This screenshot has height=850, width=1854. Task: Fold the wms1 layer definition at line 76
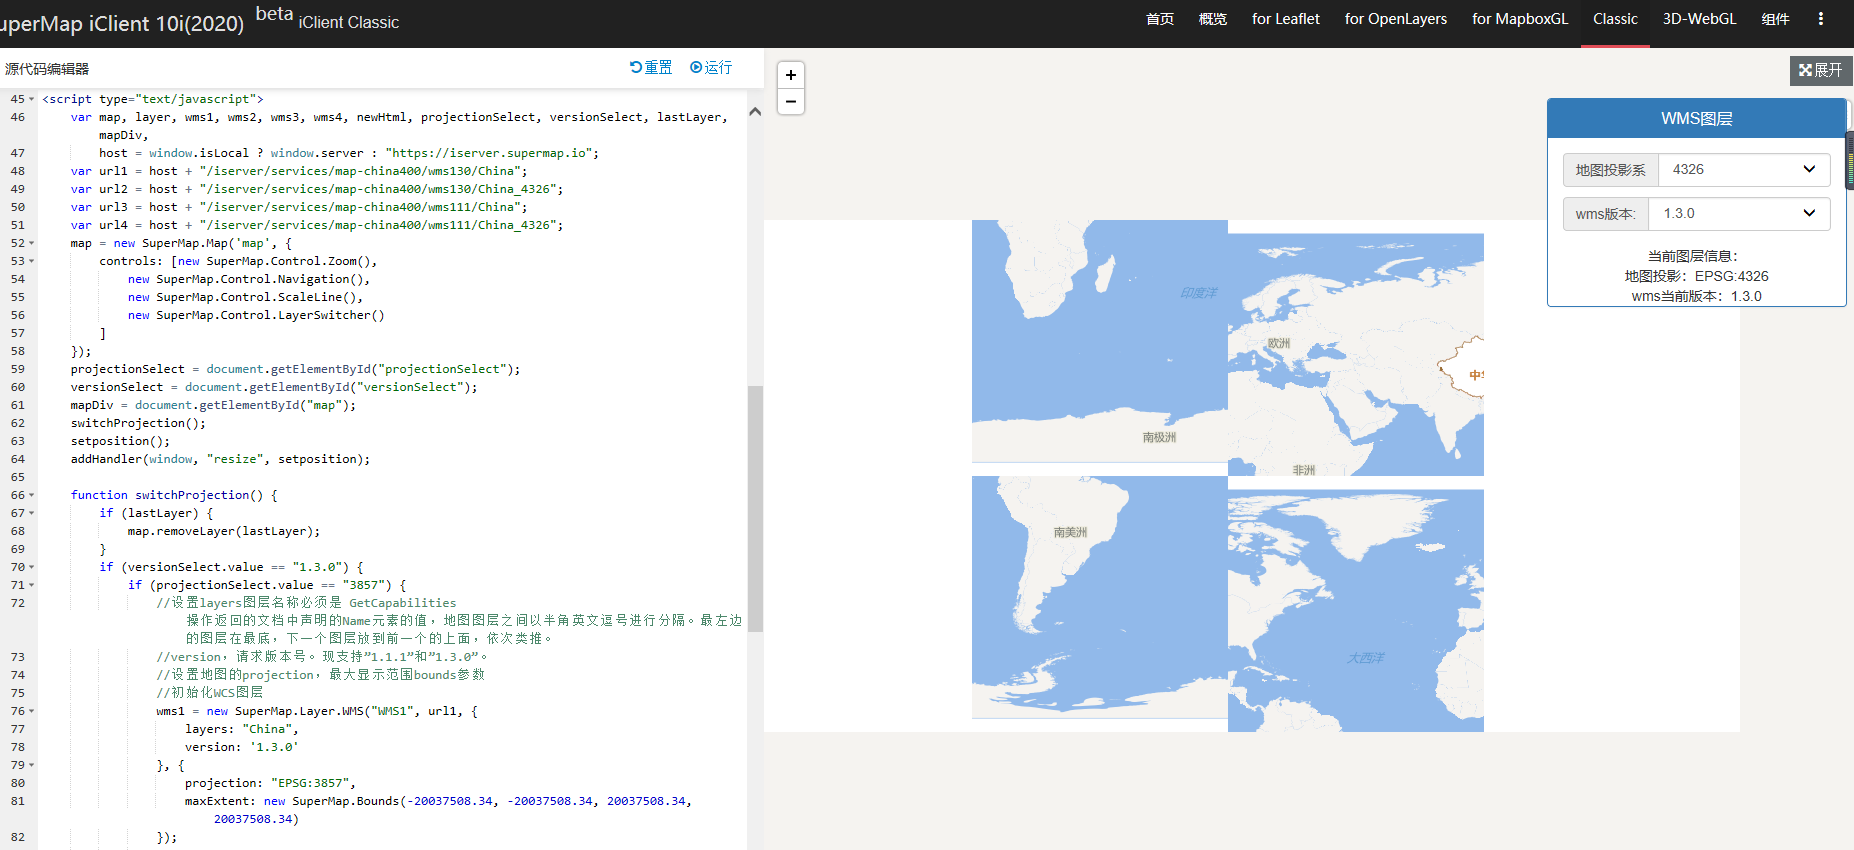tap(32, 711)
